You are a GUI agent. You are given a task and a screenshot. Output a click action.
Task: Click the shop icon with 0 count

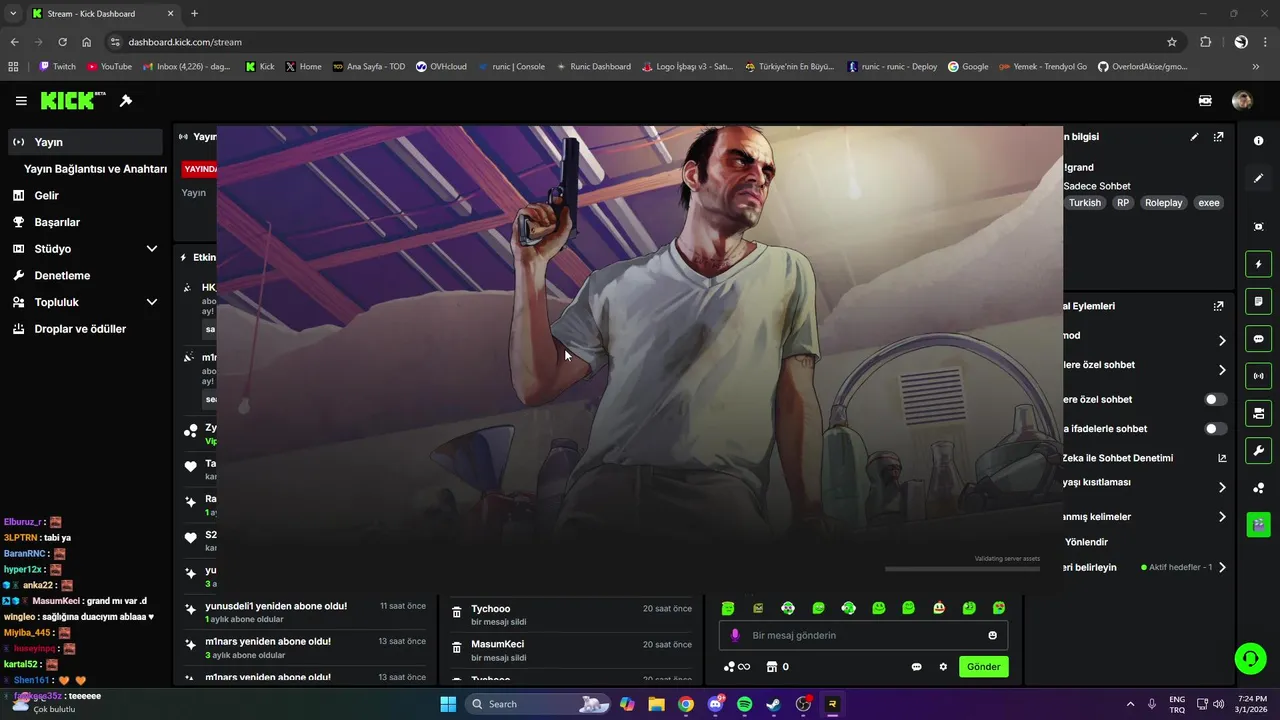click(777, 667)
